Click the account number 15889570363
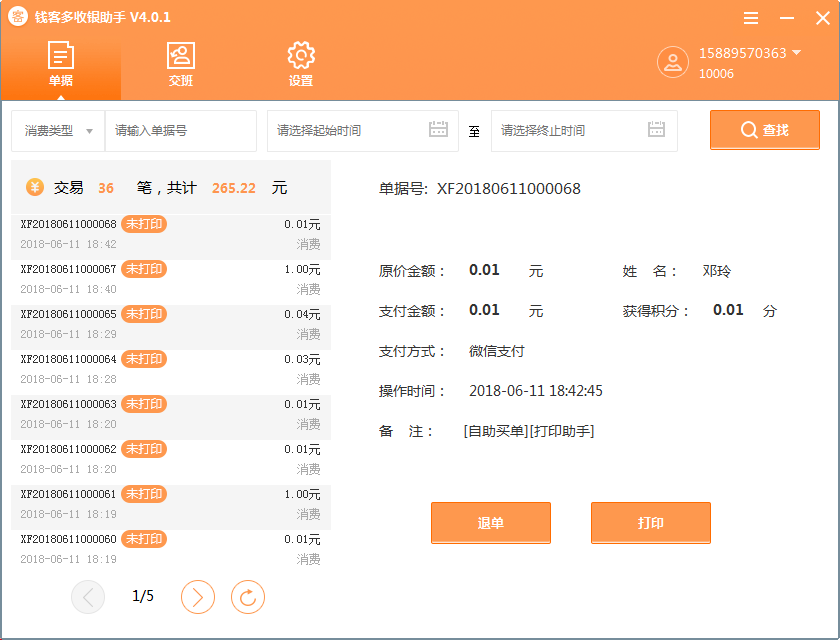Image resolution: width=840 pixels, height=640 pixels. (742, 53)
